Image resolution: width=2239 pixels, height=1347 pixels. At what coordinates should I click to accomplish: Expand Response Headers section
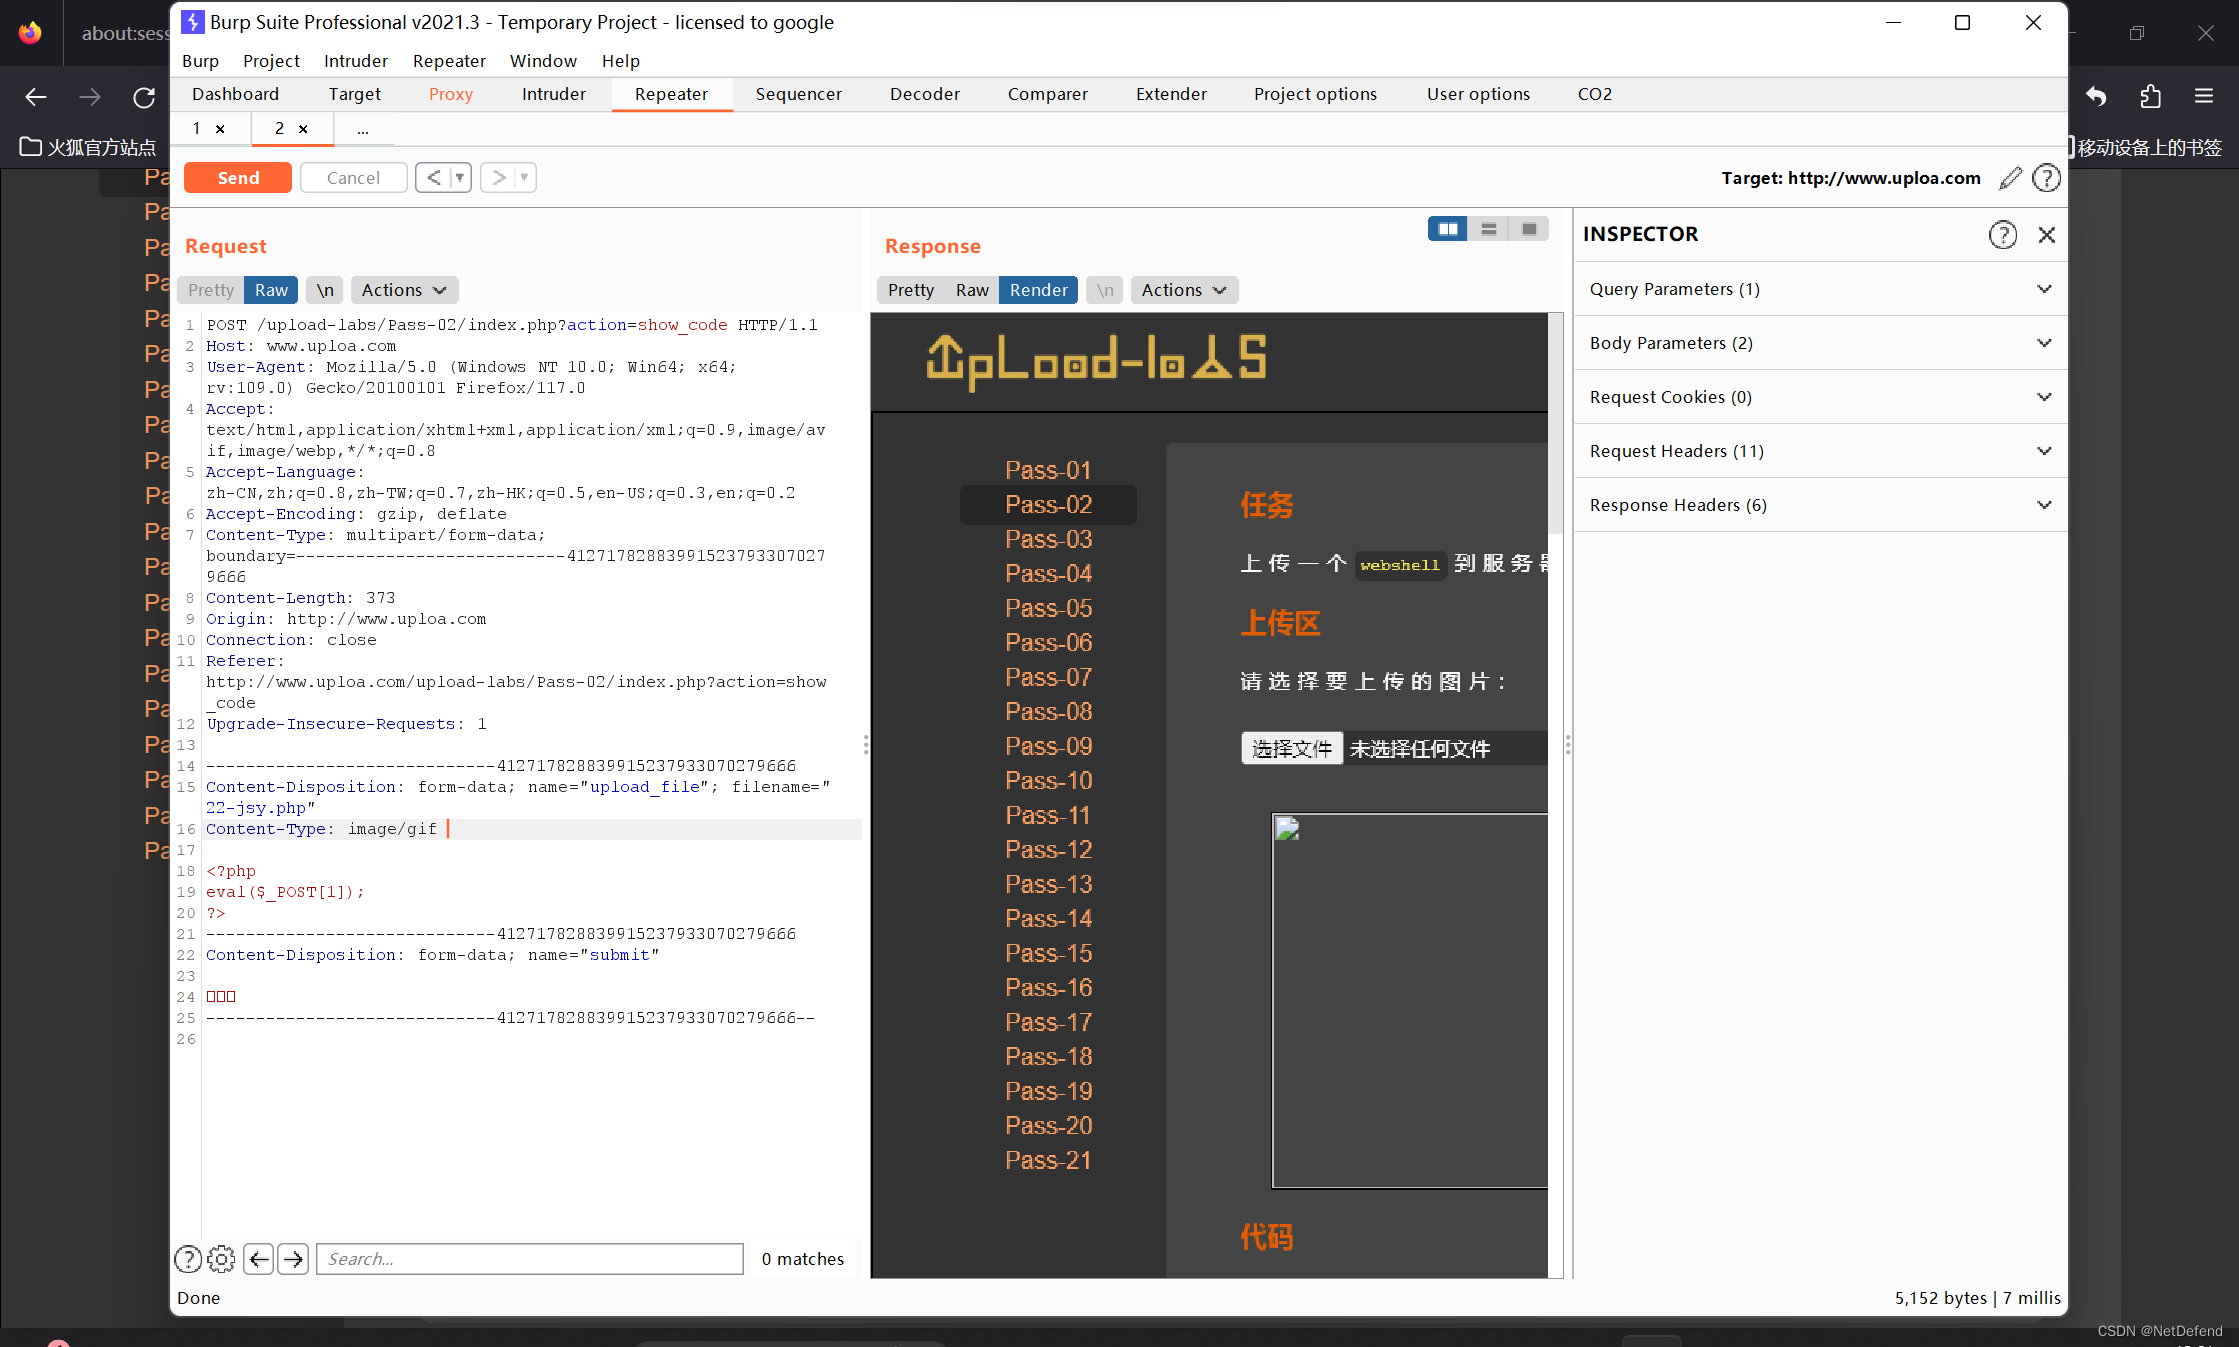(1820, 505)
